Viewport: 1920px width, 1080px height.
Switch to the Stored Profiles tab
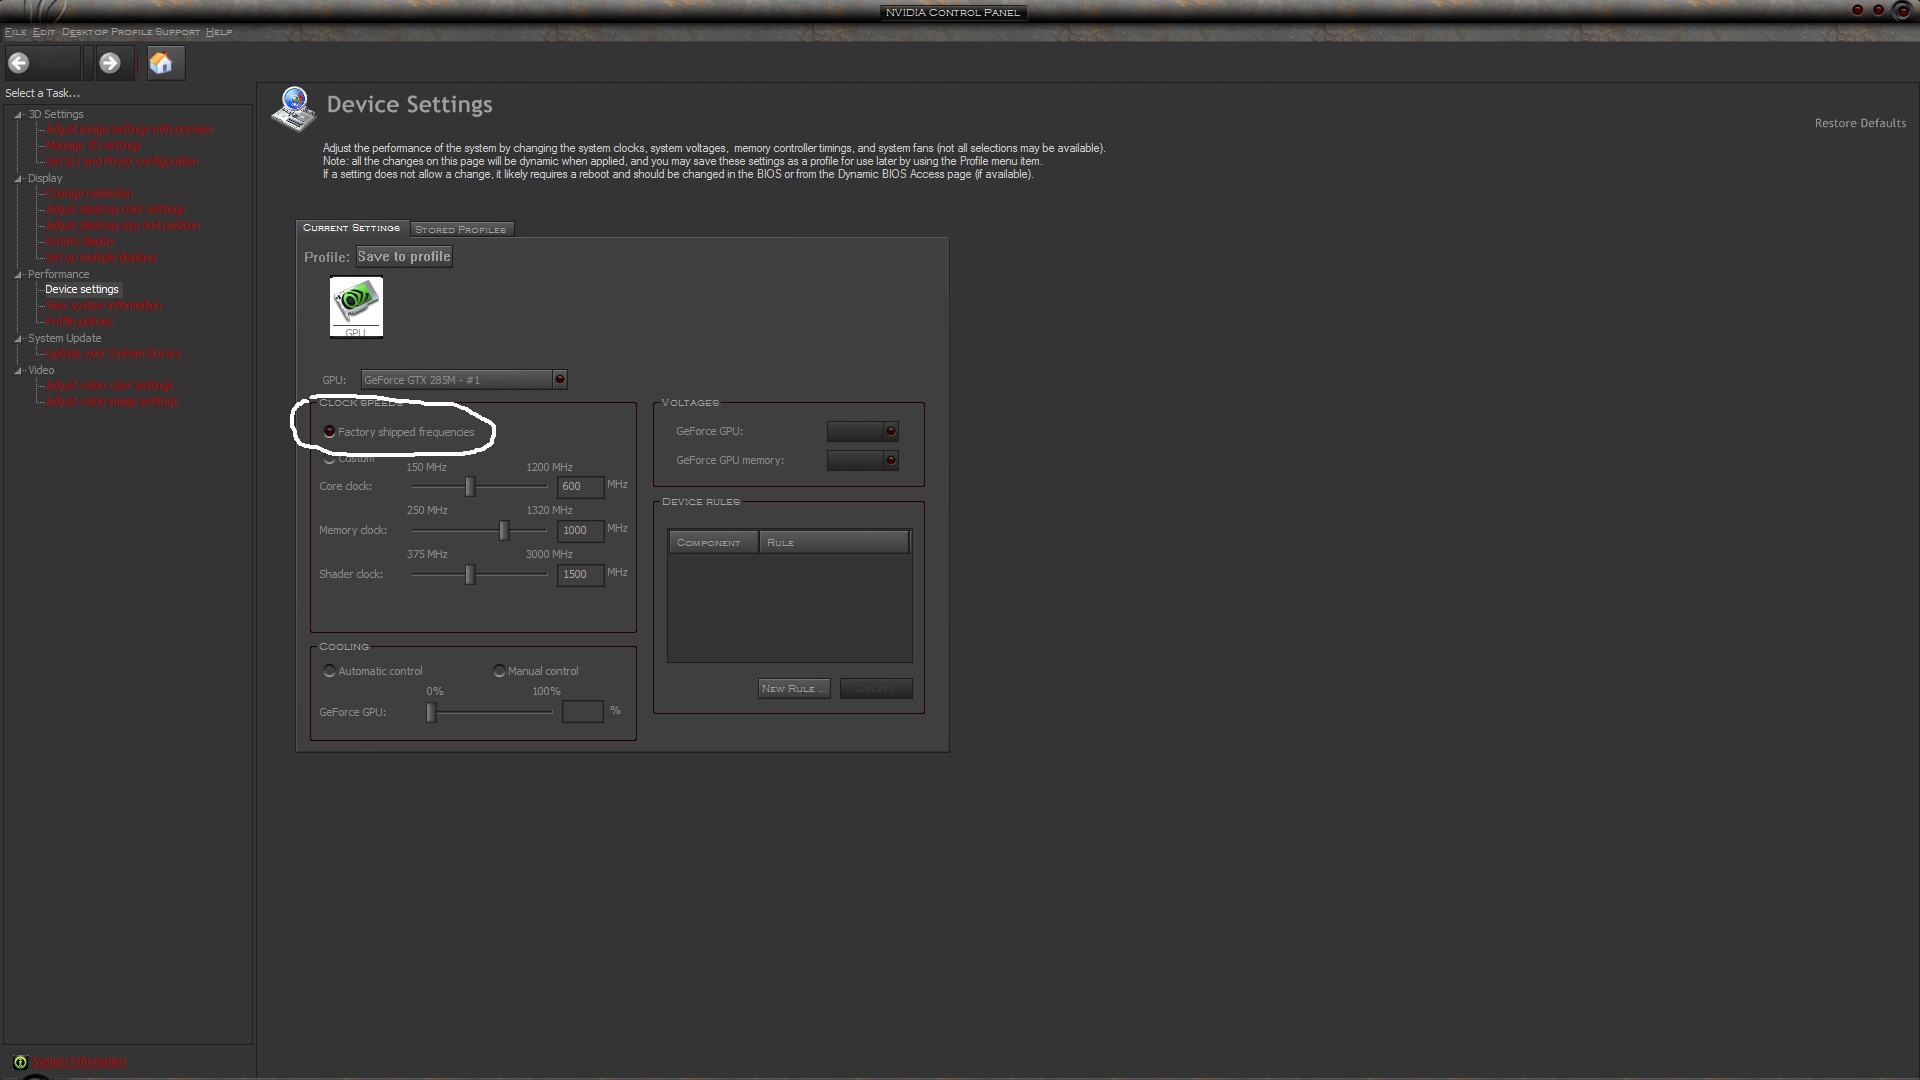tap(461, 229)
